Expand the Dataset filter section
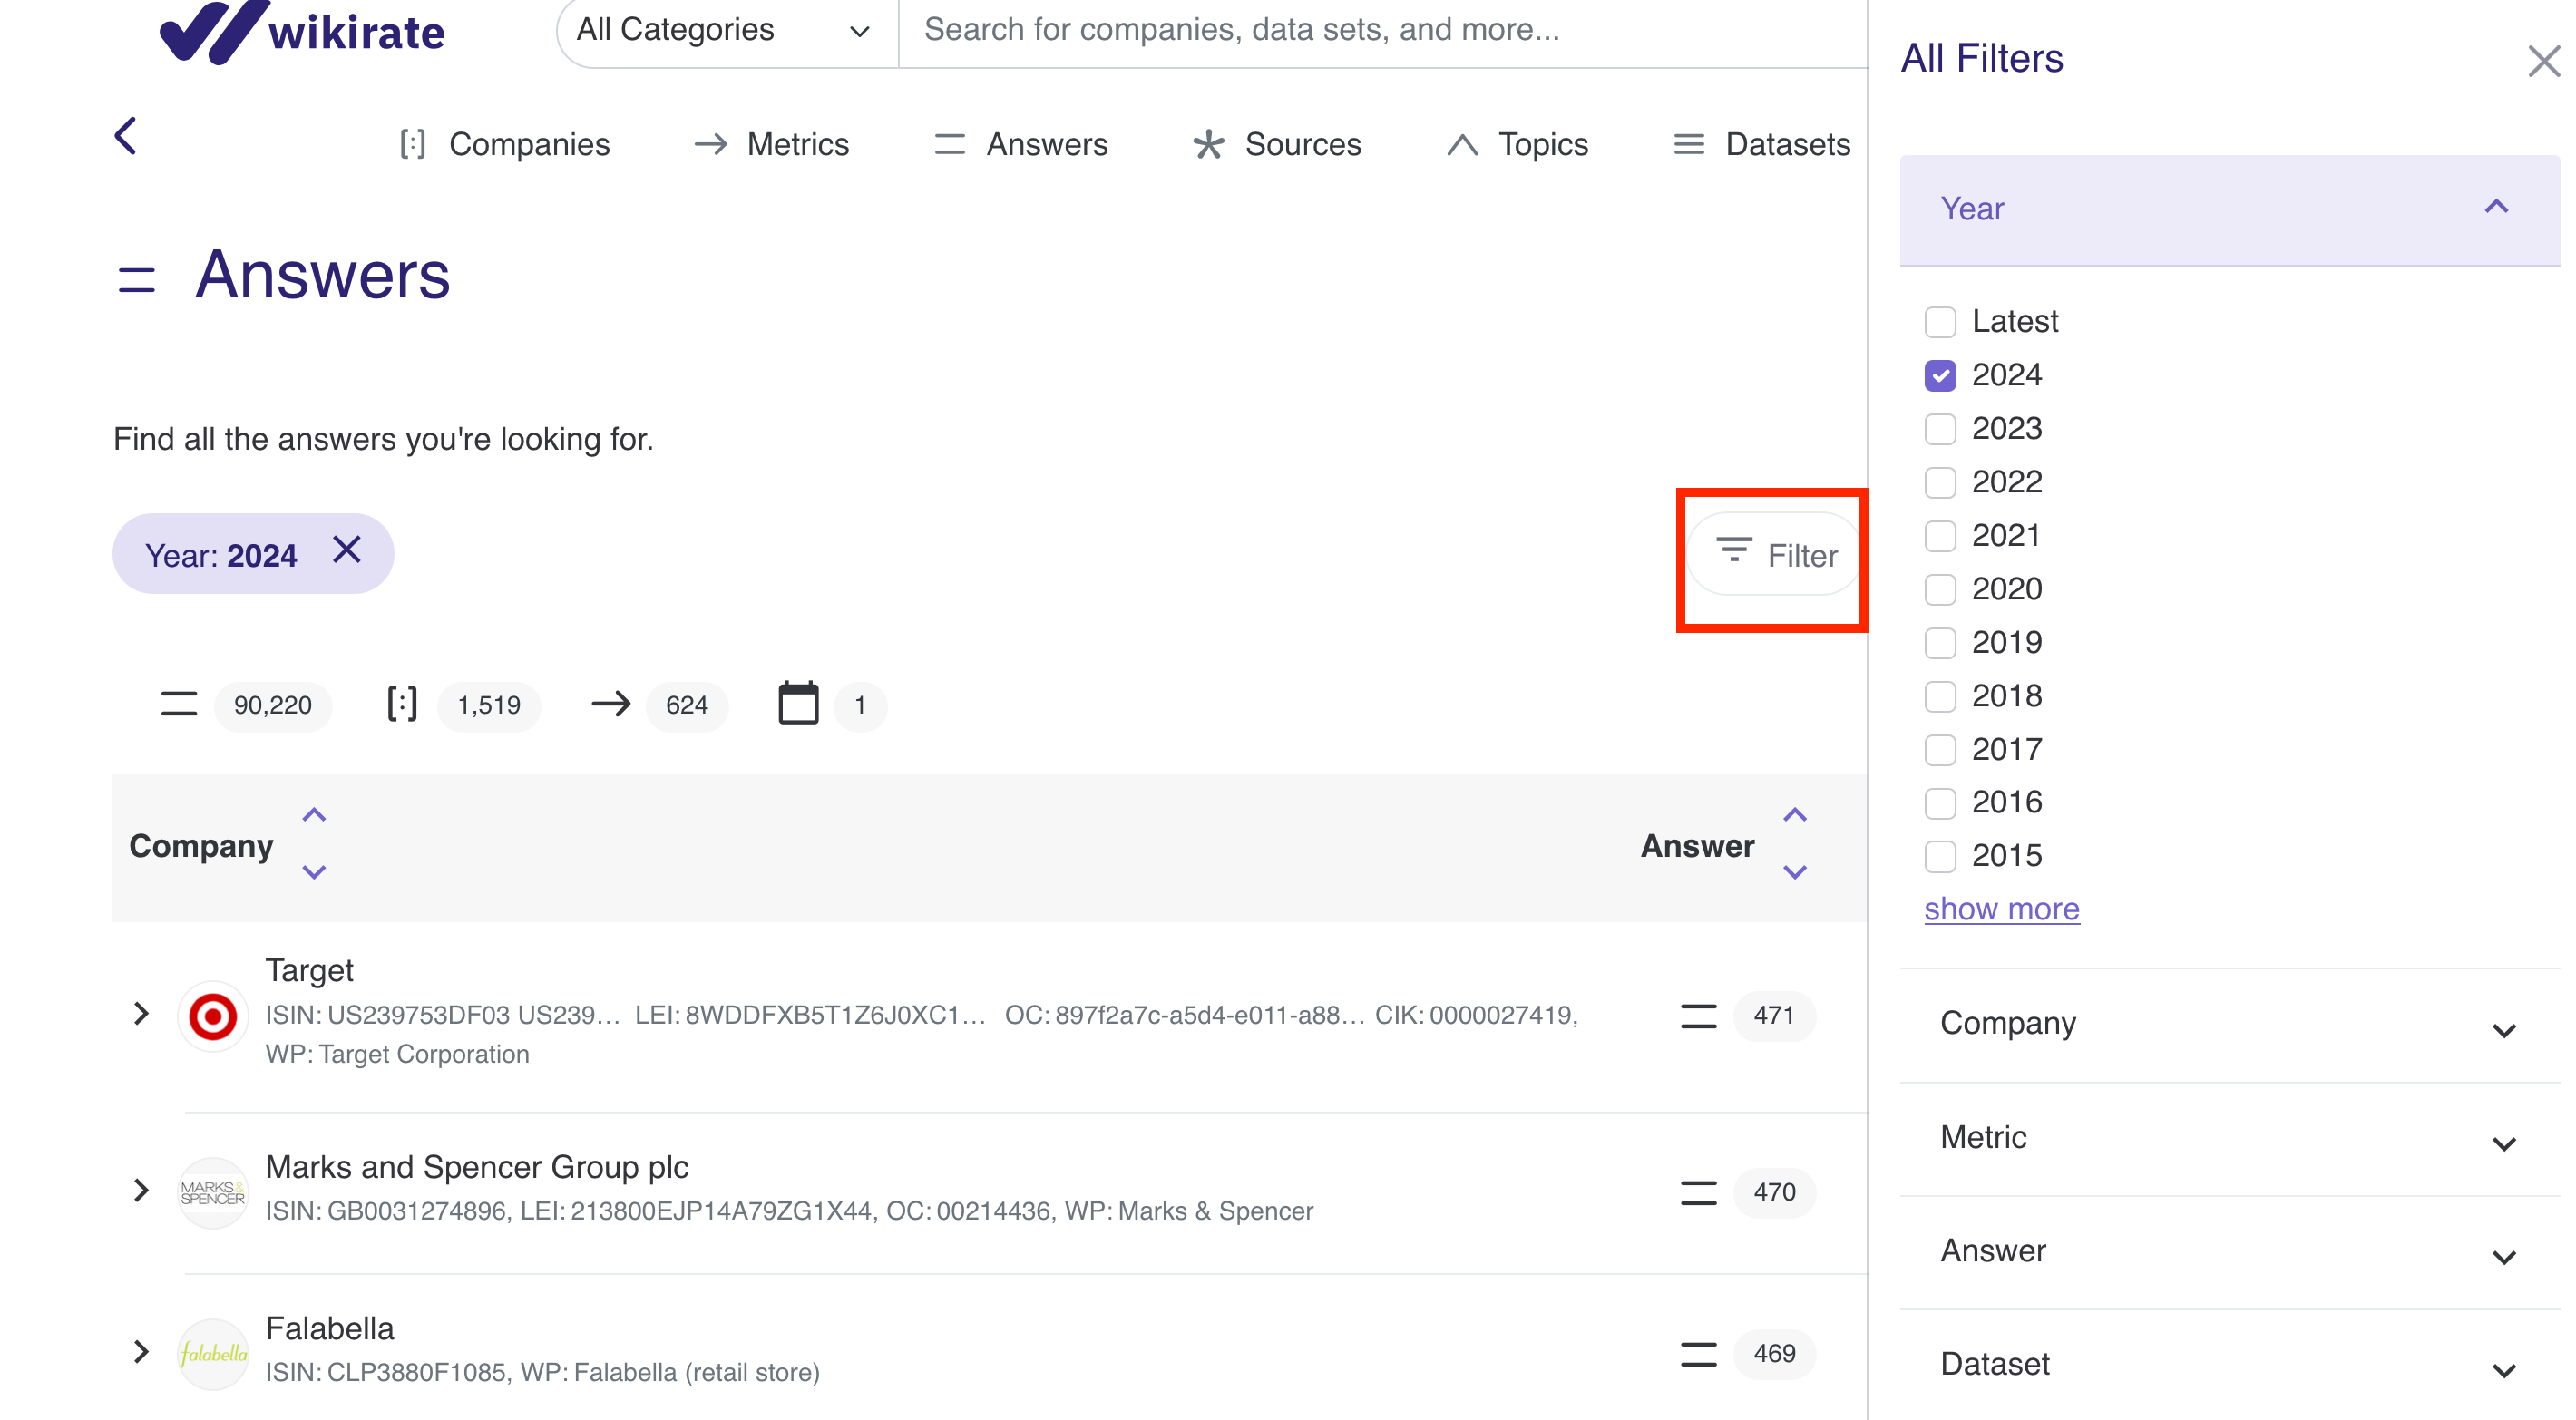The image size is (2576, 1420). (x=2229, y=1365)
